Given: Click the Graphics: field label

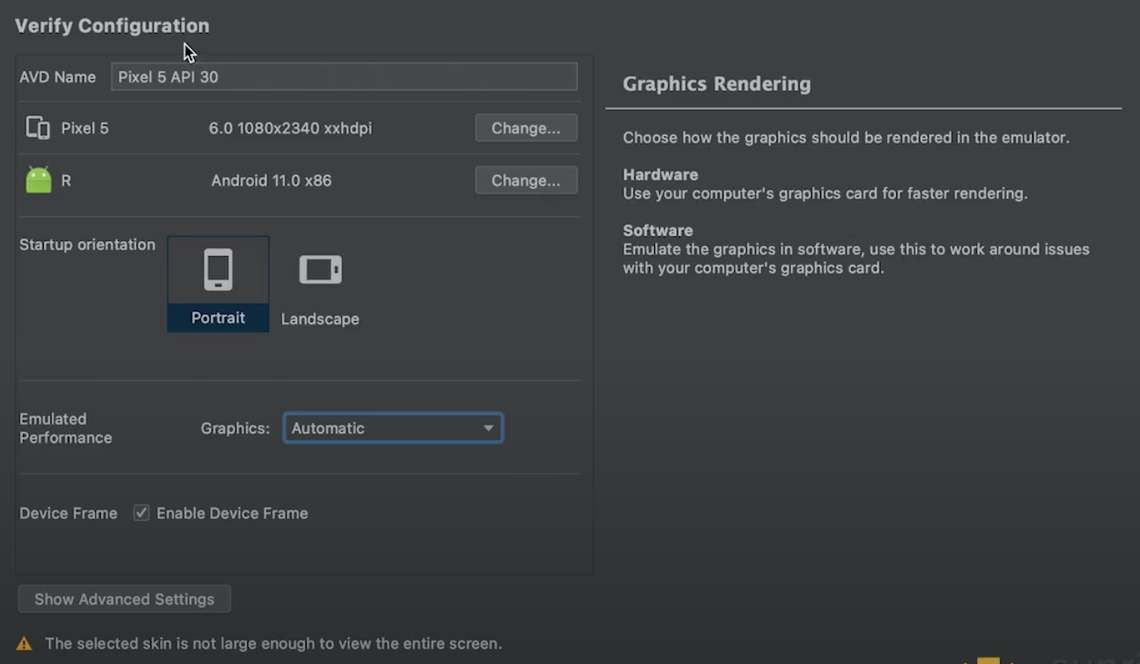Looking at the screenshot, I should pos(235,428).
